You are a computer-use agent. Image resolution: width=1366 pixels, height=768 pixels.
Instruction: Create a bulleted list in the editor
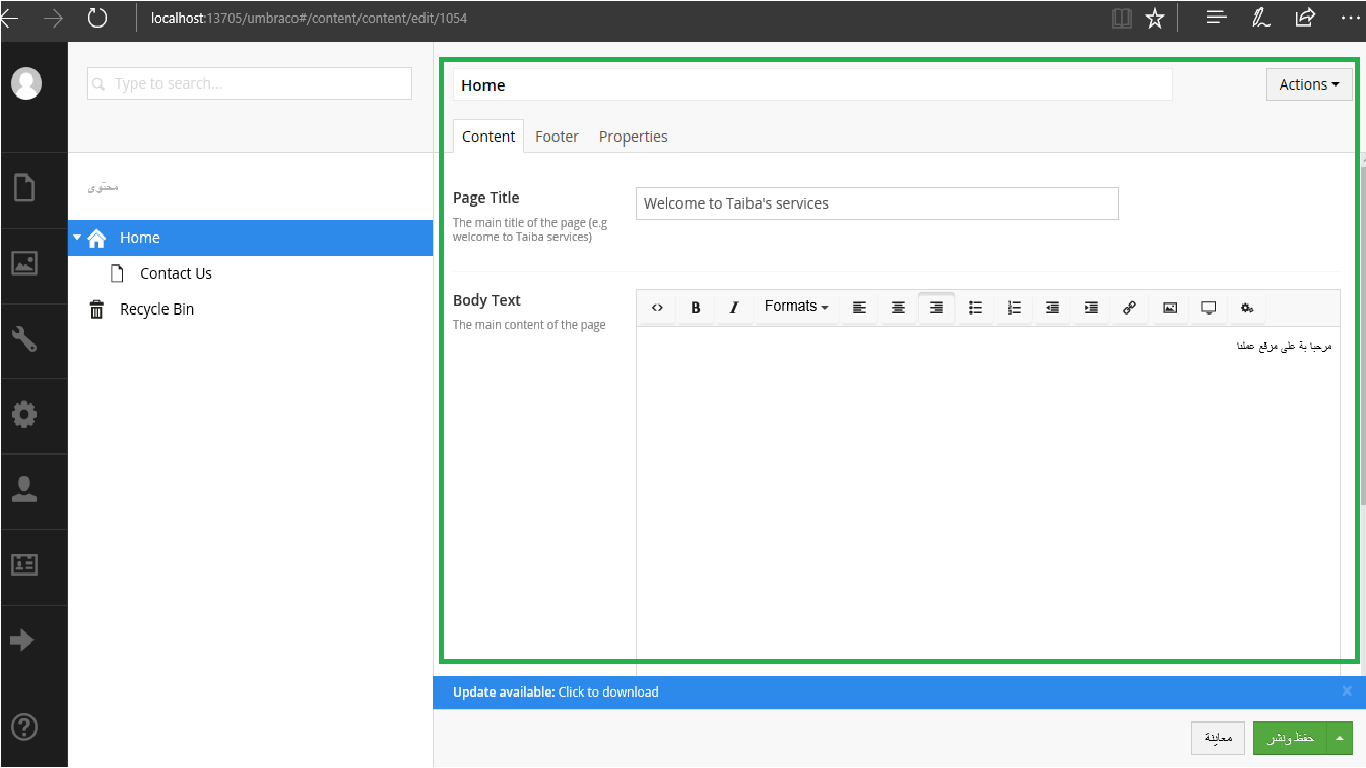click(975, 308)
